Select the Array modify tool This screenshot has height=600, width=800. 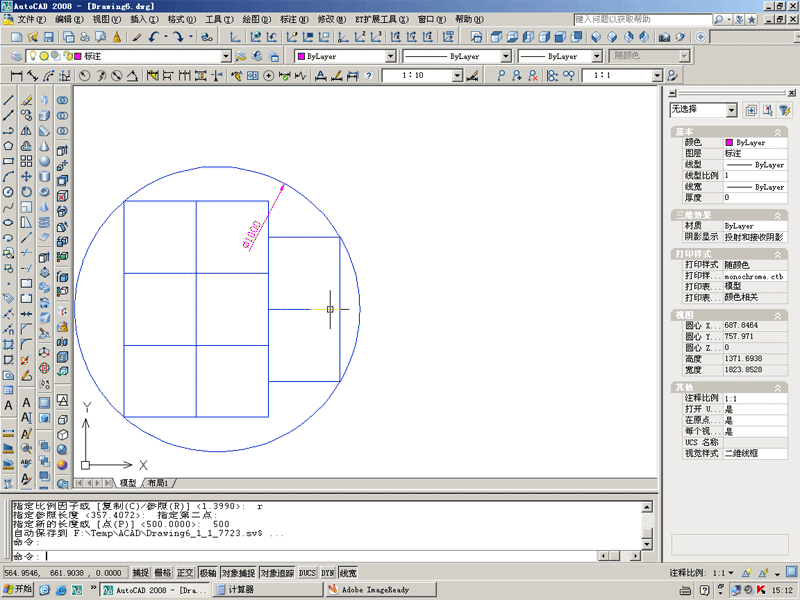tap(27, 161)
